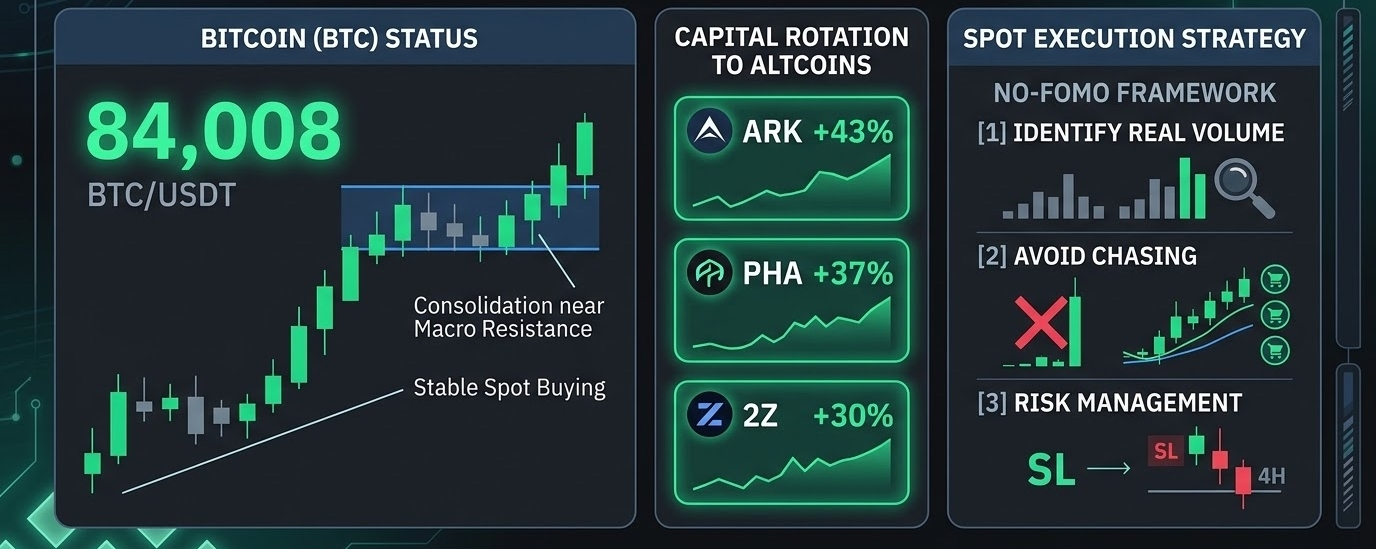
Task: Click the Consolidation near Macro Resistance label
Action: 510,316
